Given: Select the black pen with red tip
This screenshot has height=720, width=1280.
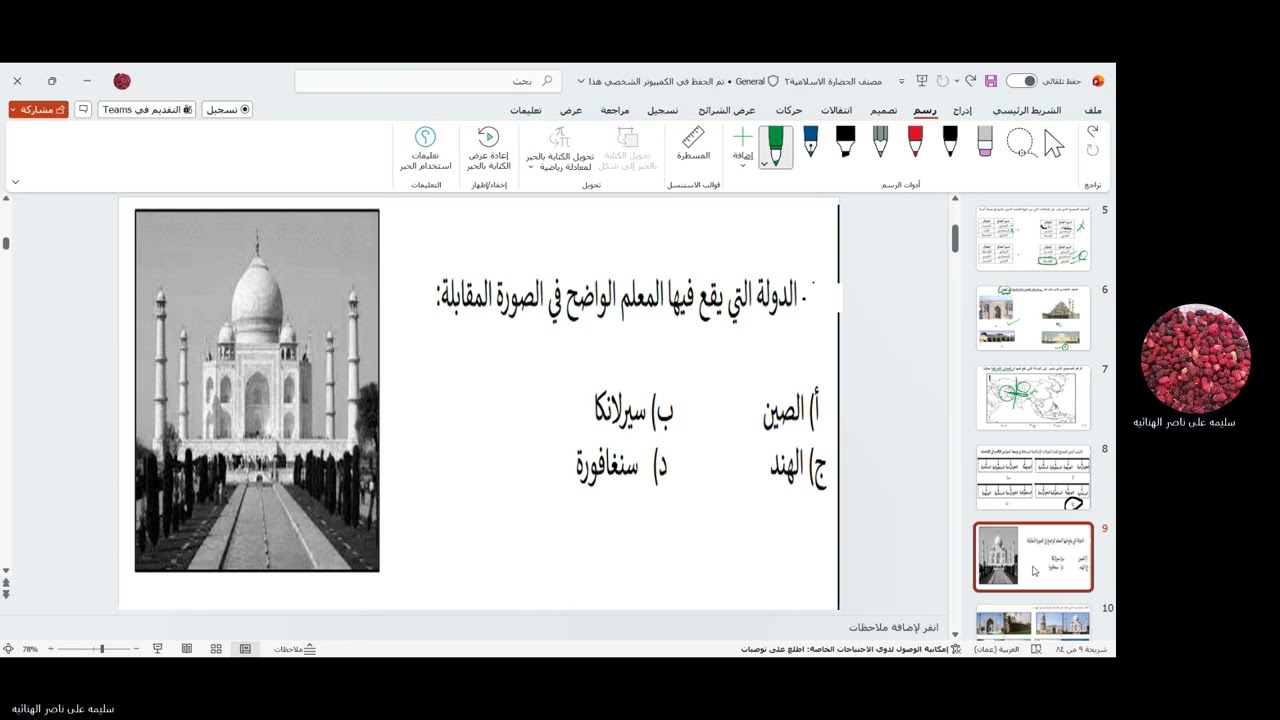Looking at the screenshot, I should point(950,142).
